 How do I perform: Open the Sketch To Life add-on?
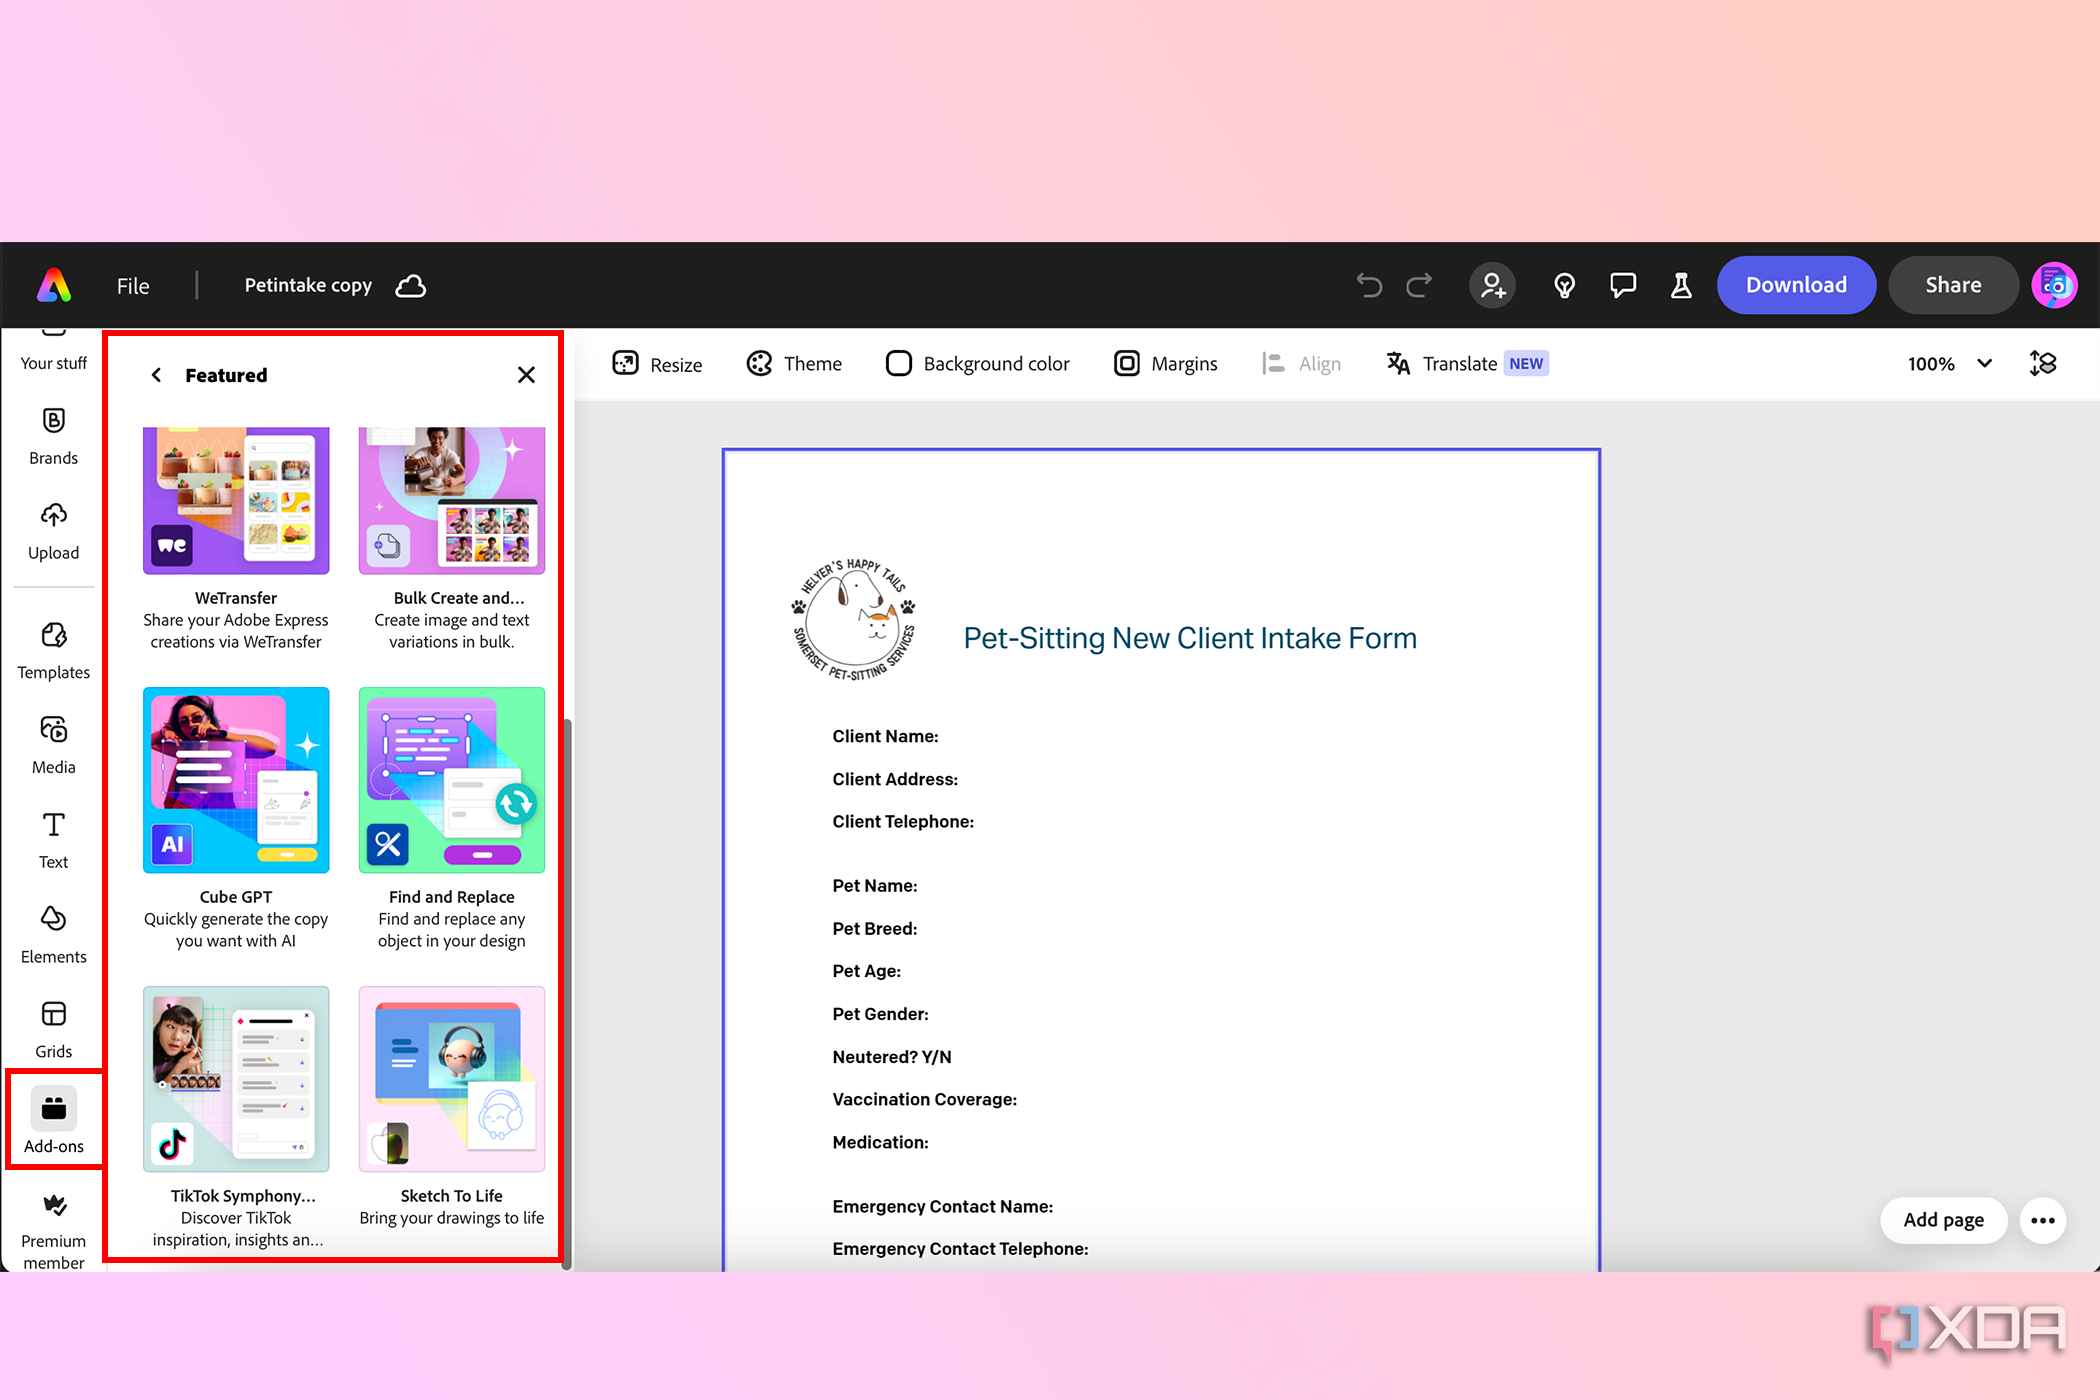click(x=452, y=1107)
